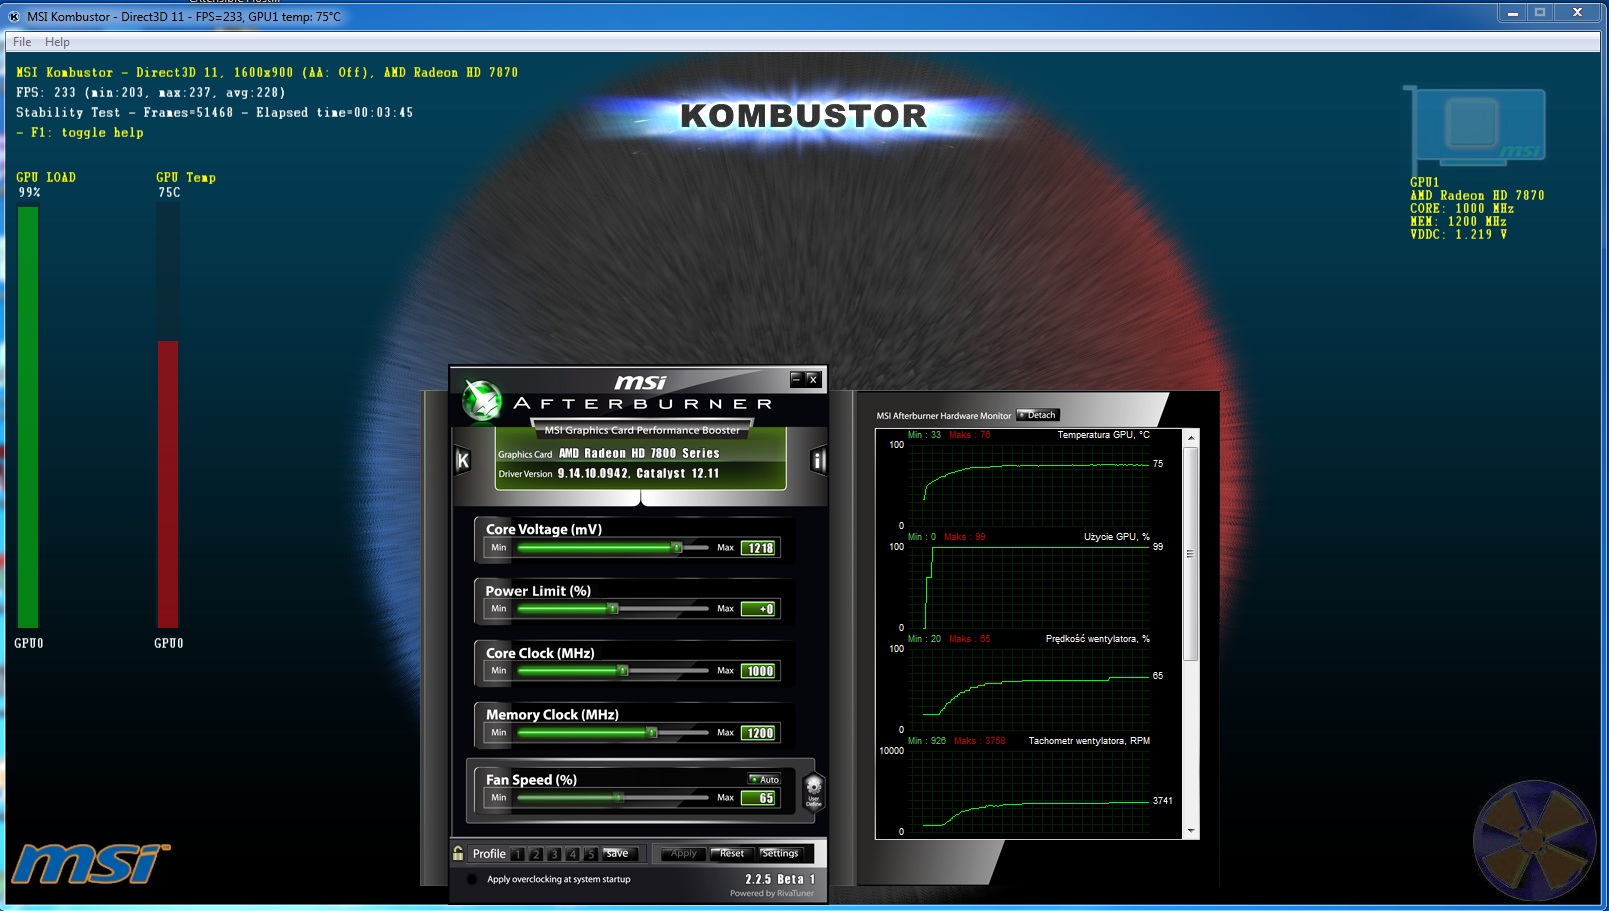Detach the Hardware Monitor panel

point(1038,415)
